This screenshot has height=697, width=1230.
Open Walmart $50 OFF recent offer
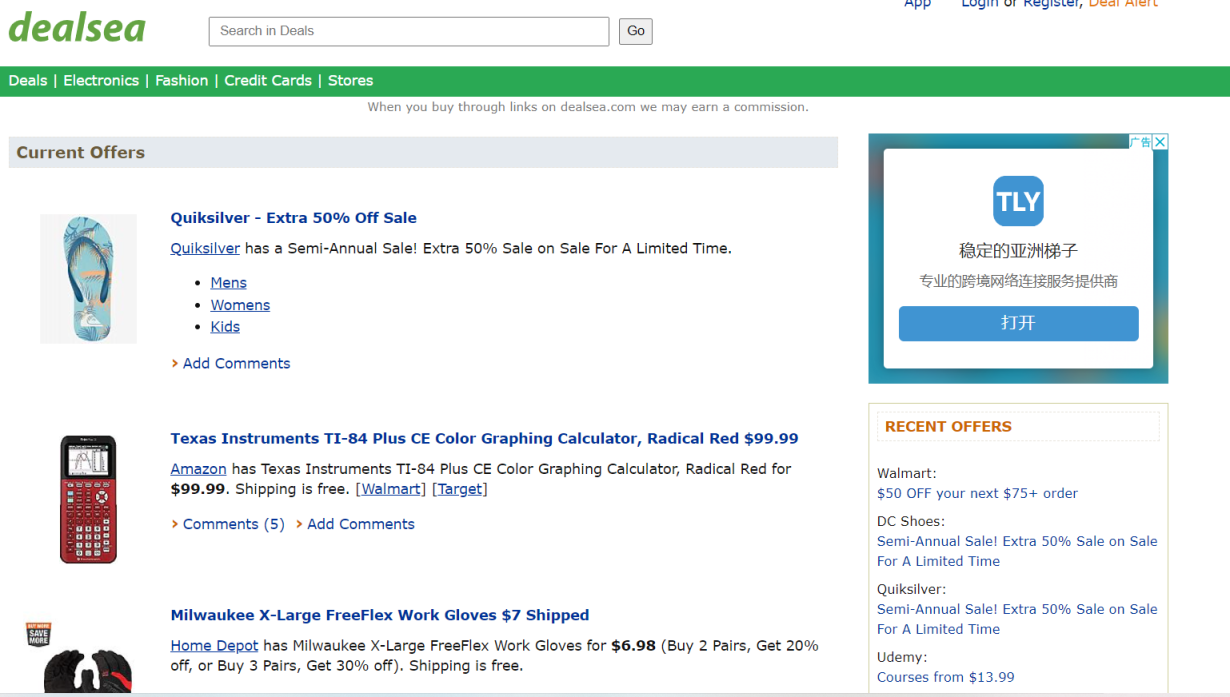977,493
